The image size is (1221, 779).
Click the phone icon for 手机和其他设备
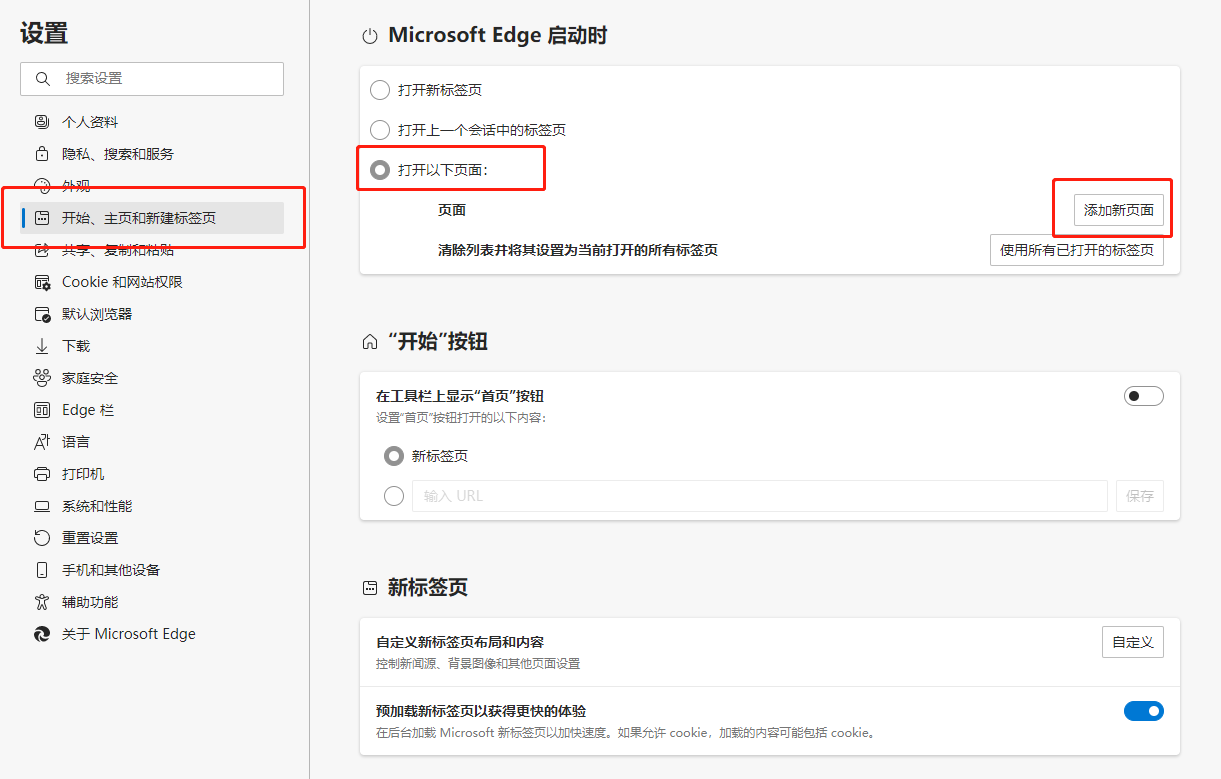click(x=42, y=570)
